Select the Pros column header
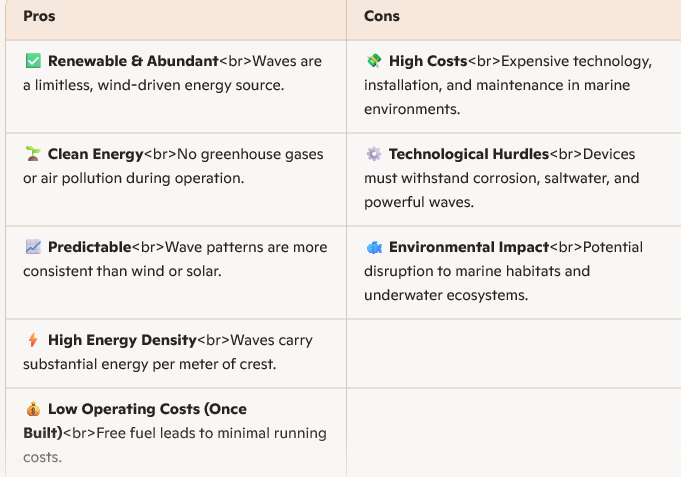 pyautogui.click(x=39, y=17)
